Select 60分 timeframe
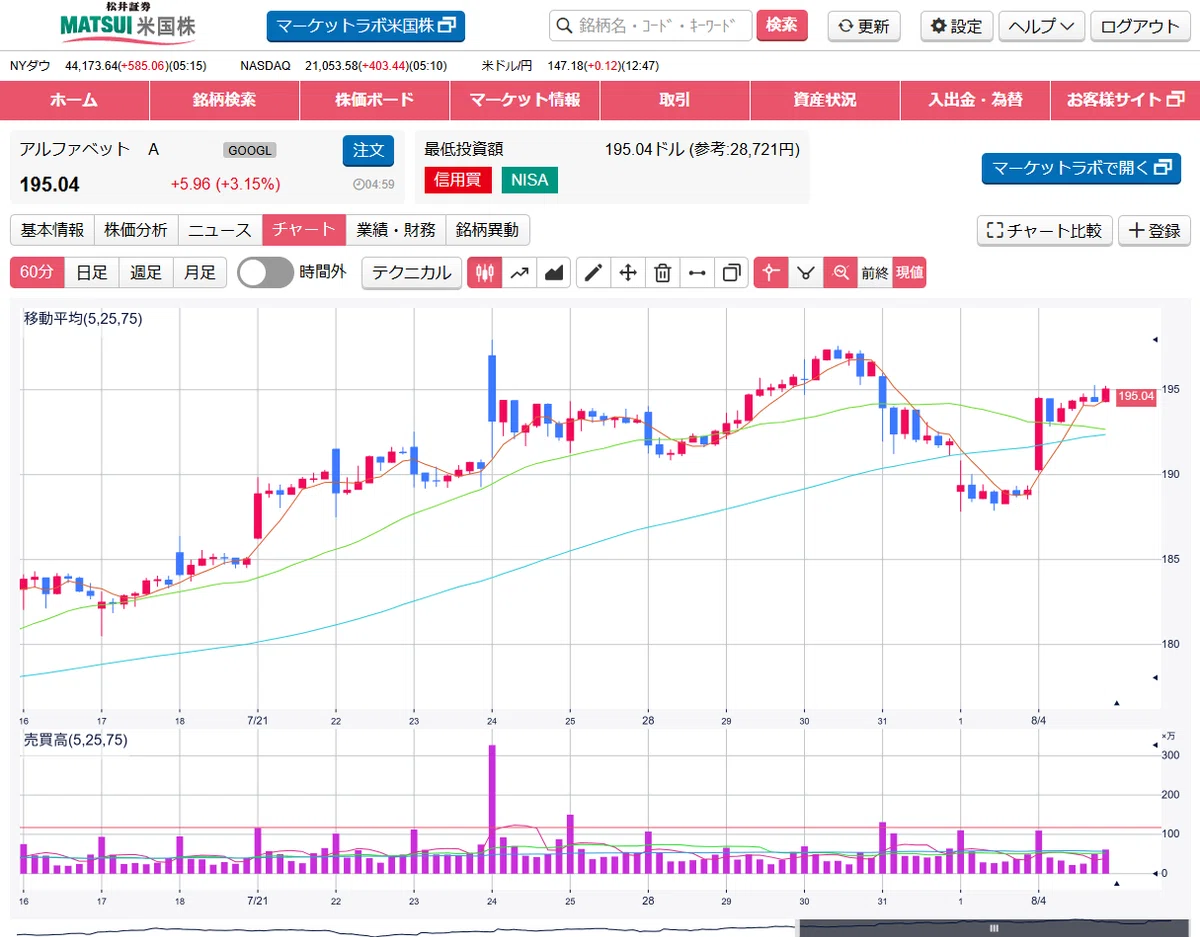Screen dimensions: 1200x937 (x=37, y=272)
